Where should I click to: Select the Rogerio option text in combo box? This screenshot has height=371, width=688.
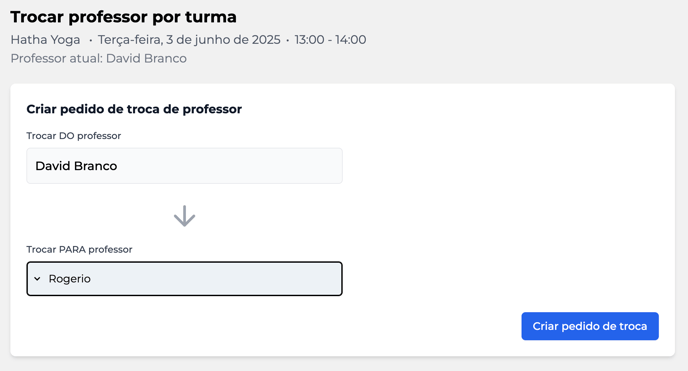click(x=69, y=279)
